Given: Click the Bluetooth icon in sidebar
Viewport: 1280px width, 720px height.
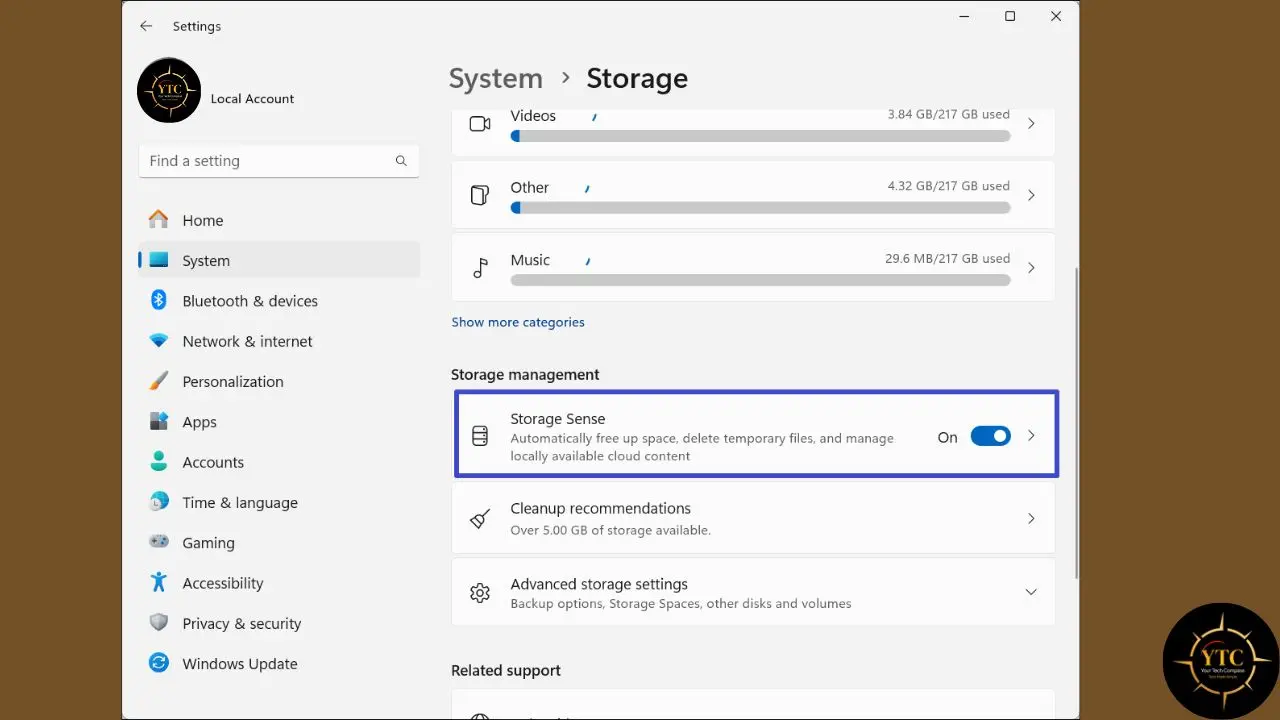Looking at the screenshot, I should coord(159,300).
